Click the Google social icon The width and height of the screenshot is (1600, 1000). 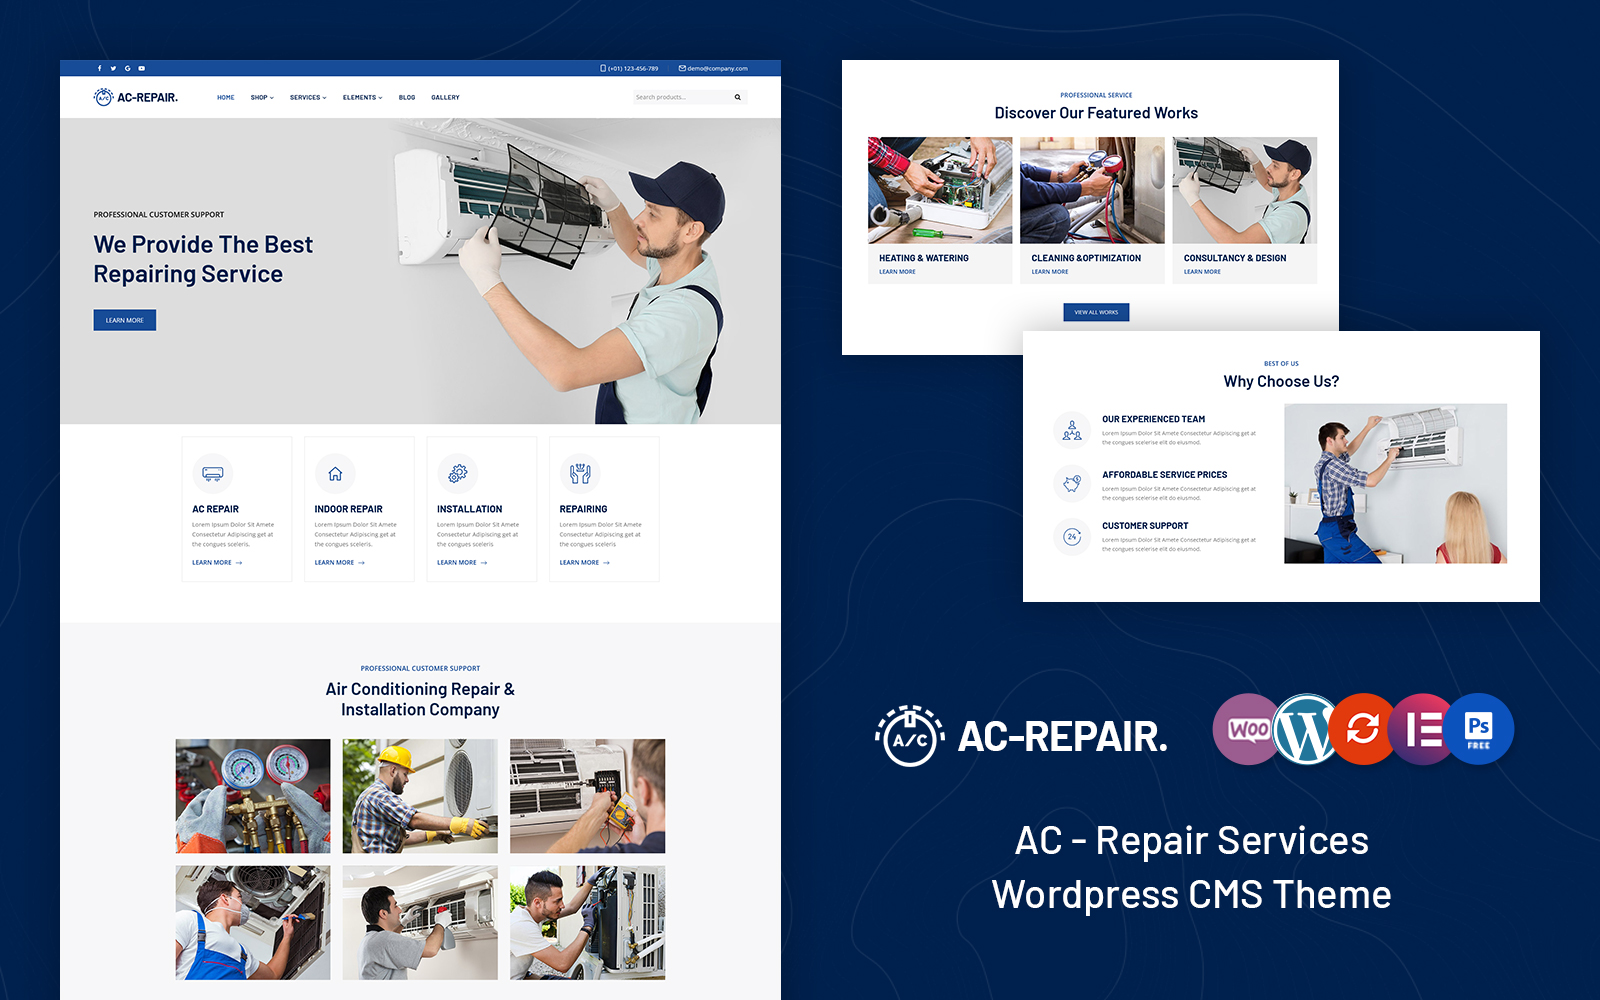pos(125,68)
